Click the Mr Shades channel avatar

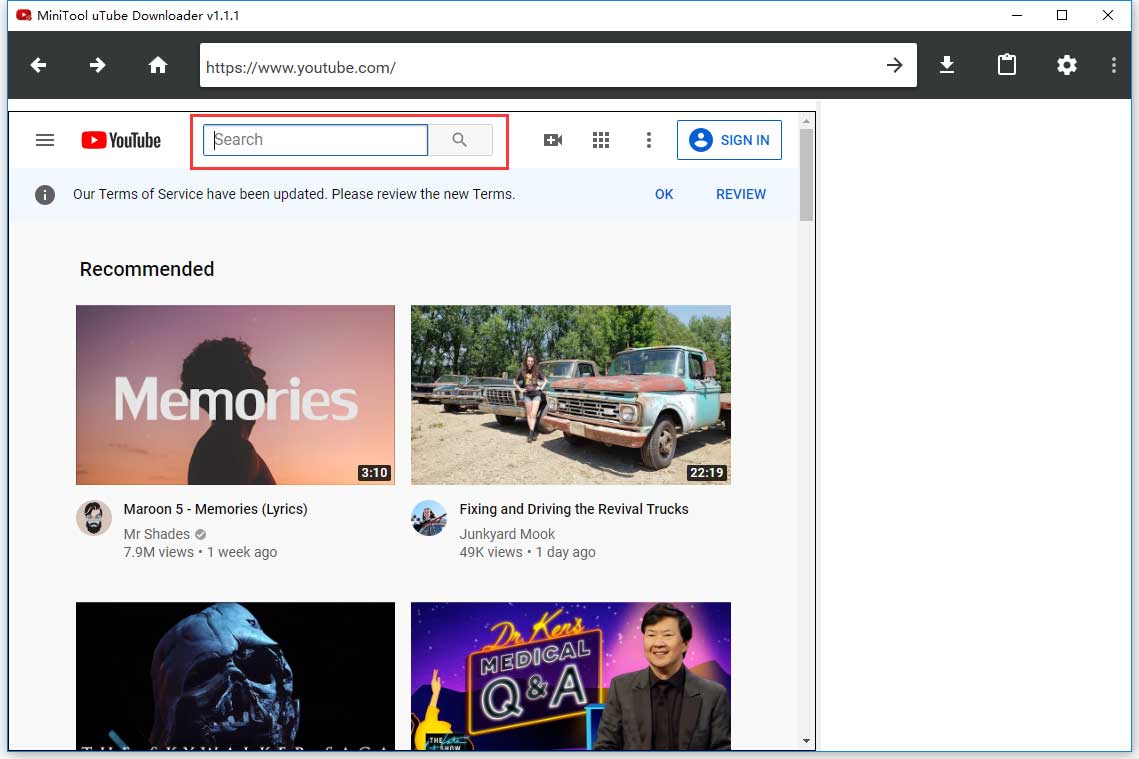94,518
